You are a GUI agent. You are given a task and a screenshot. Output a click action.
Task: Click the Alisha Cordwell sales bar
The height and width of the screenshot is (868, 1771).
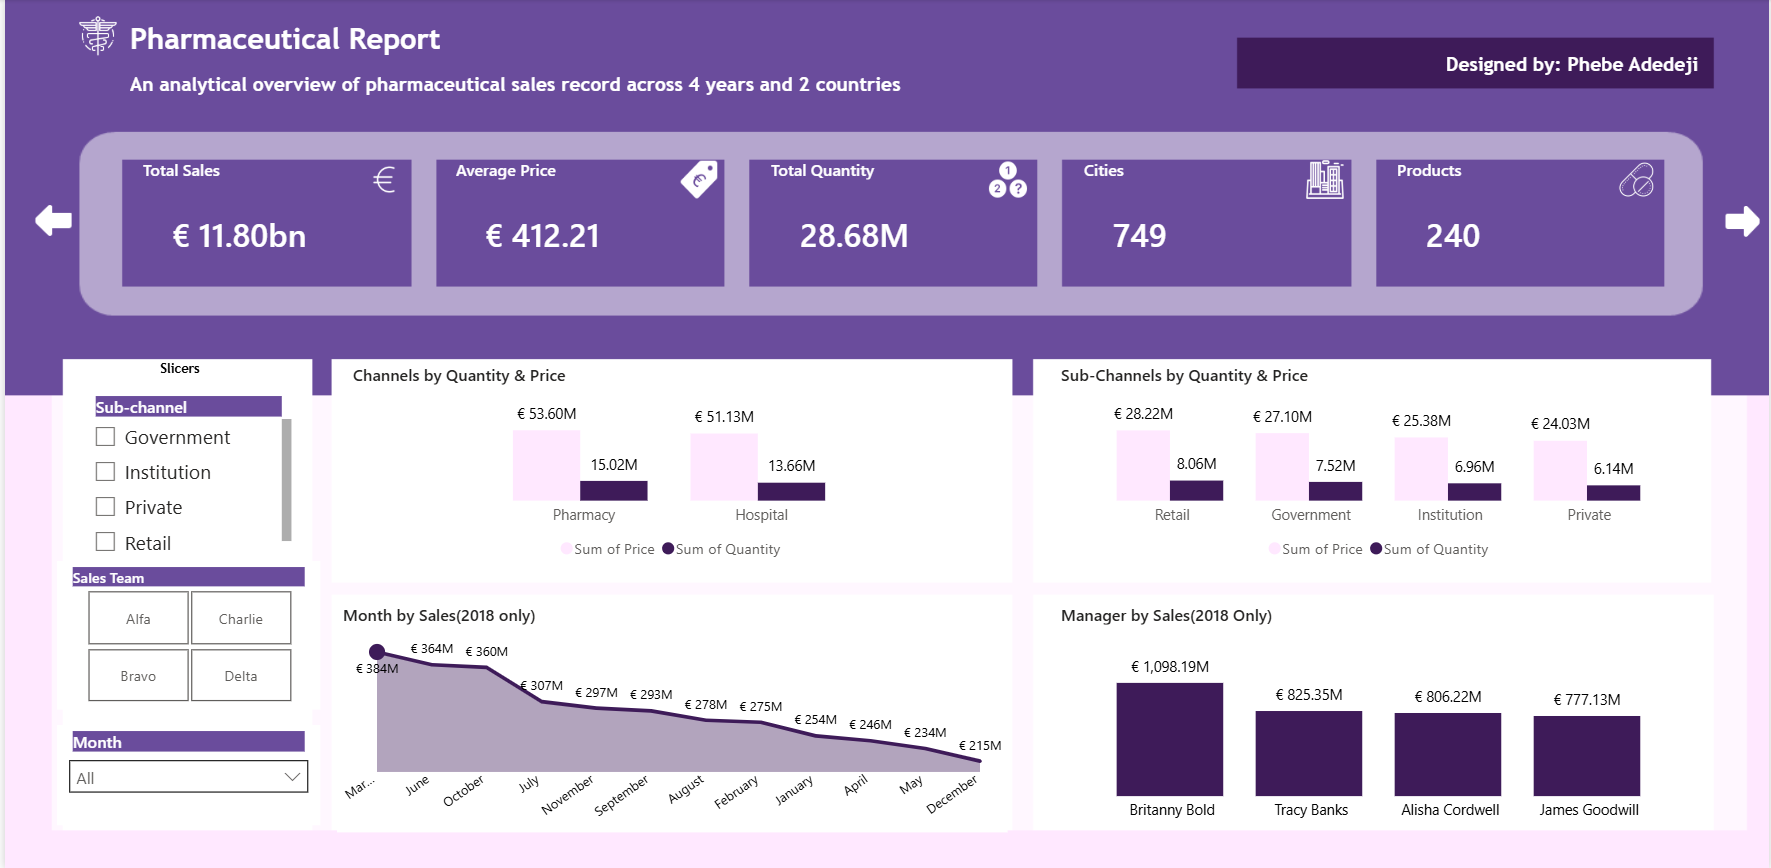pyautogui.click(x=1448, y=754)
